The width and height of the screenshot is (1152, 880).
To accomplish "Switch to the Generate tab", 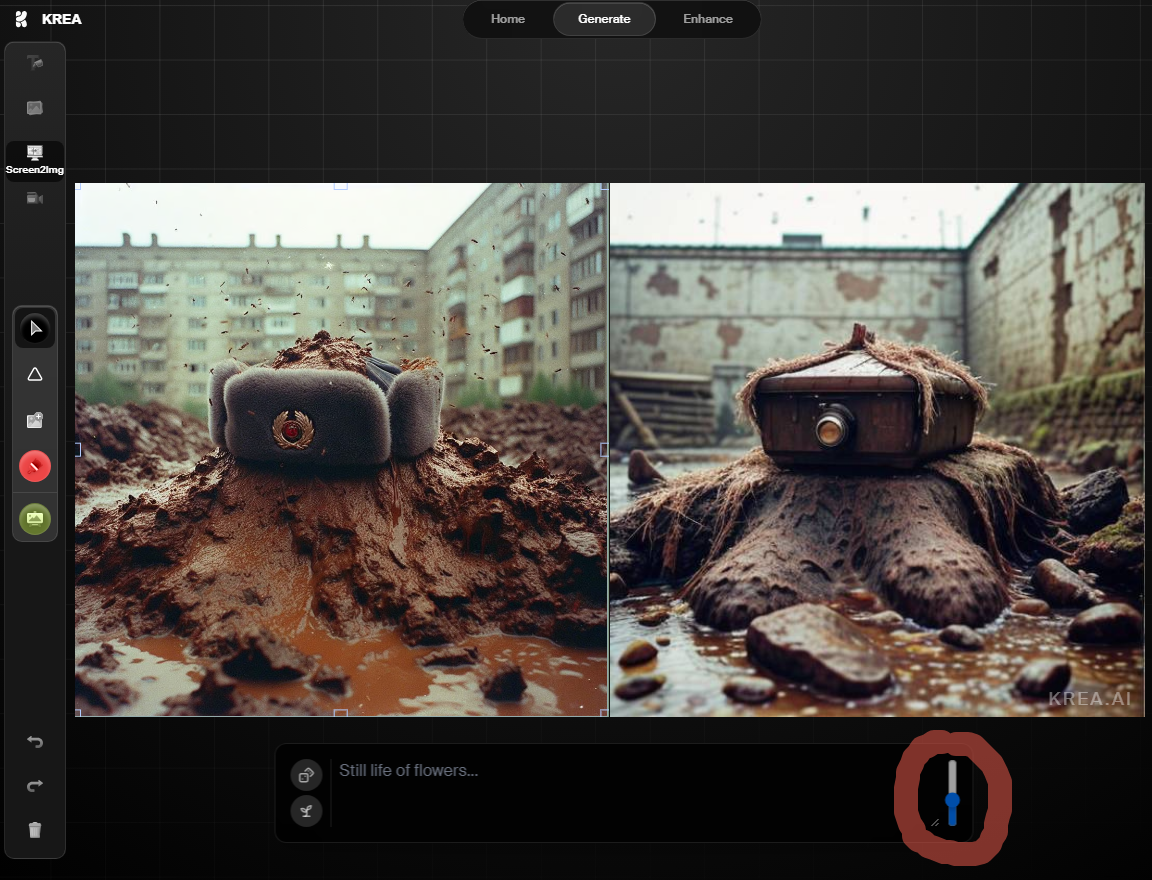I will (604, 19).
